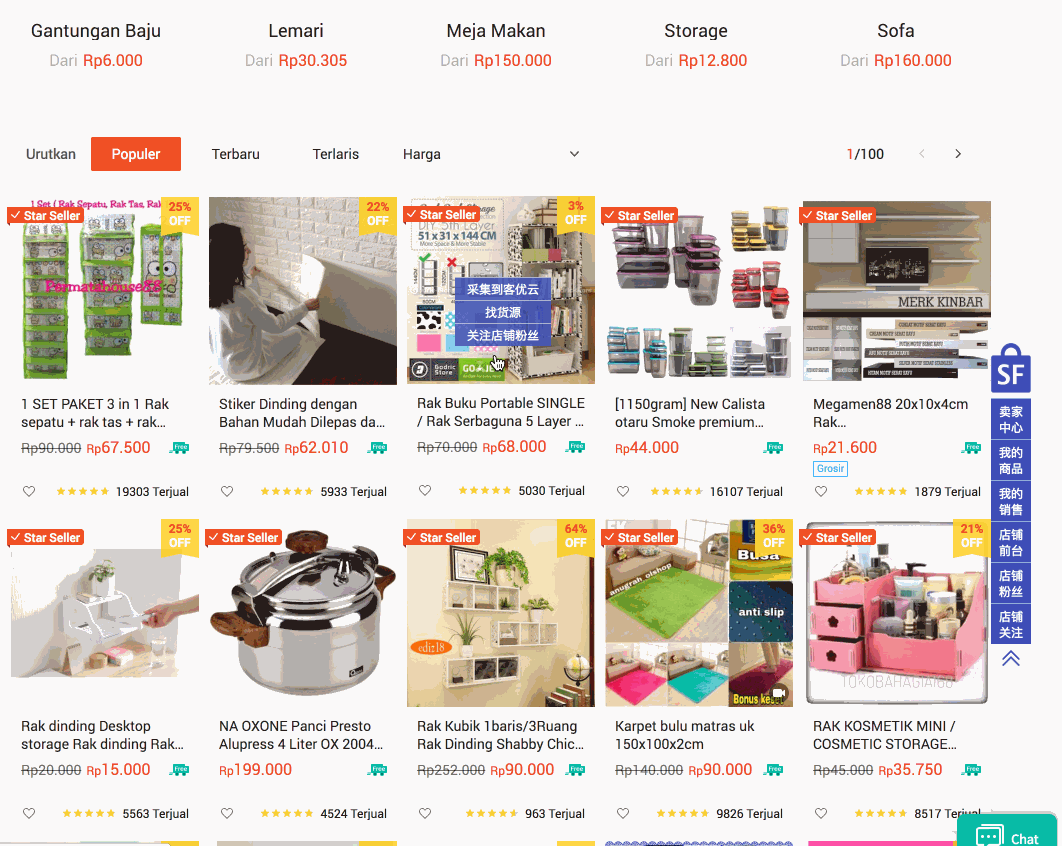Open RAK KOSMETIK MINI product title

(x=885, y=735)
